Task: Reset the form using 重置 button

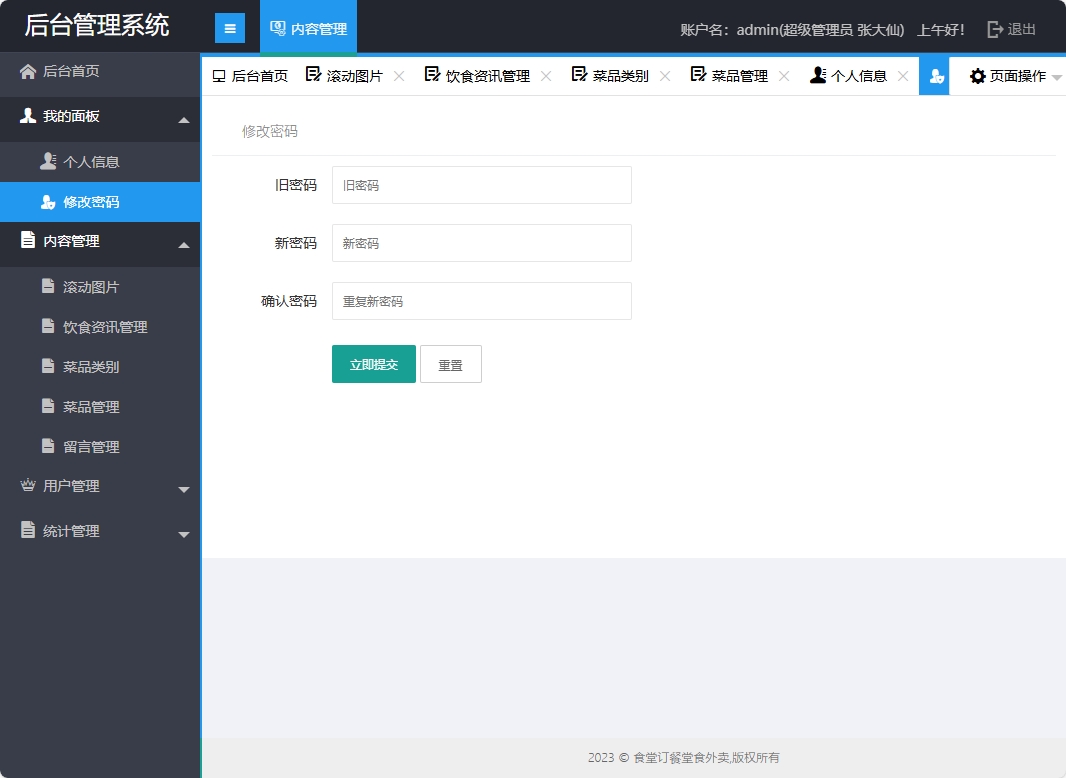Action: click(451, 364)
